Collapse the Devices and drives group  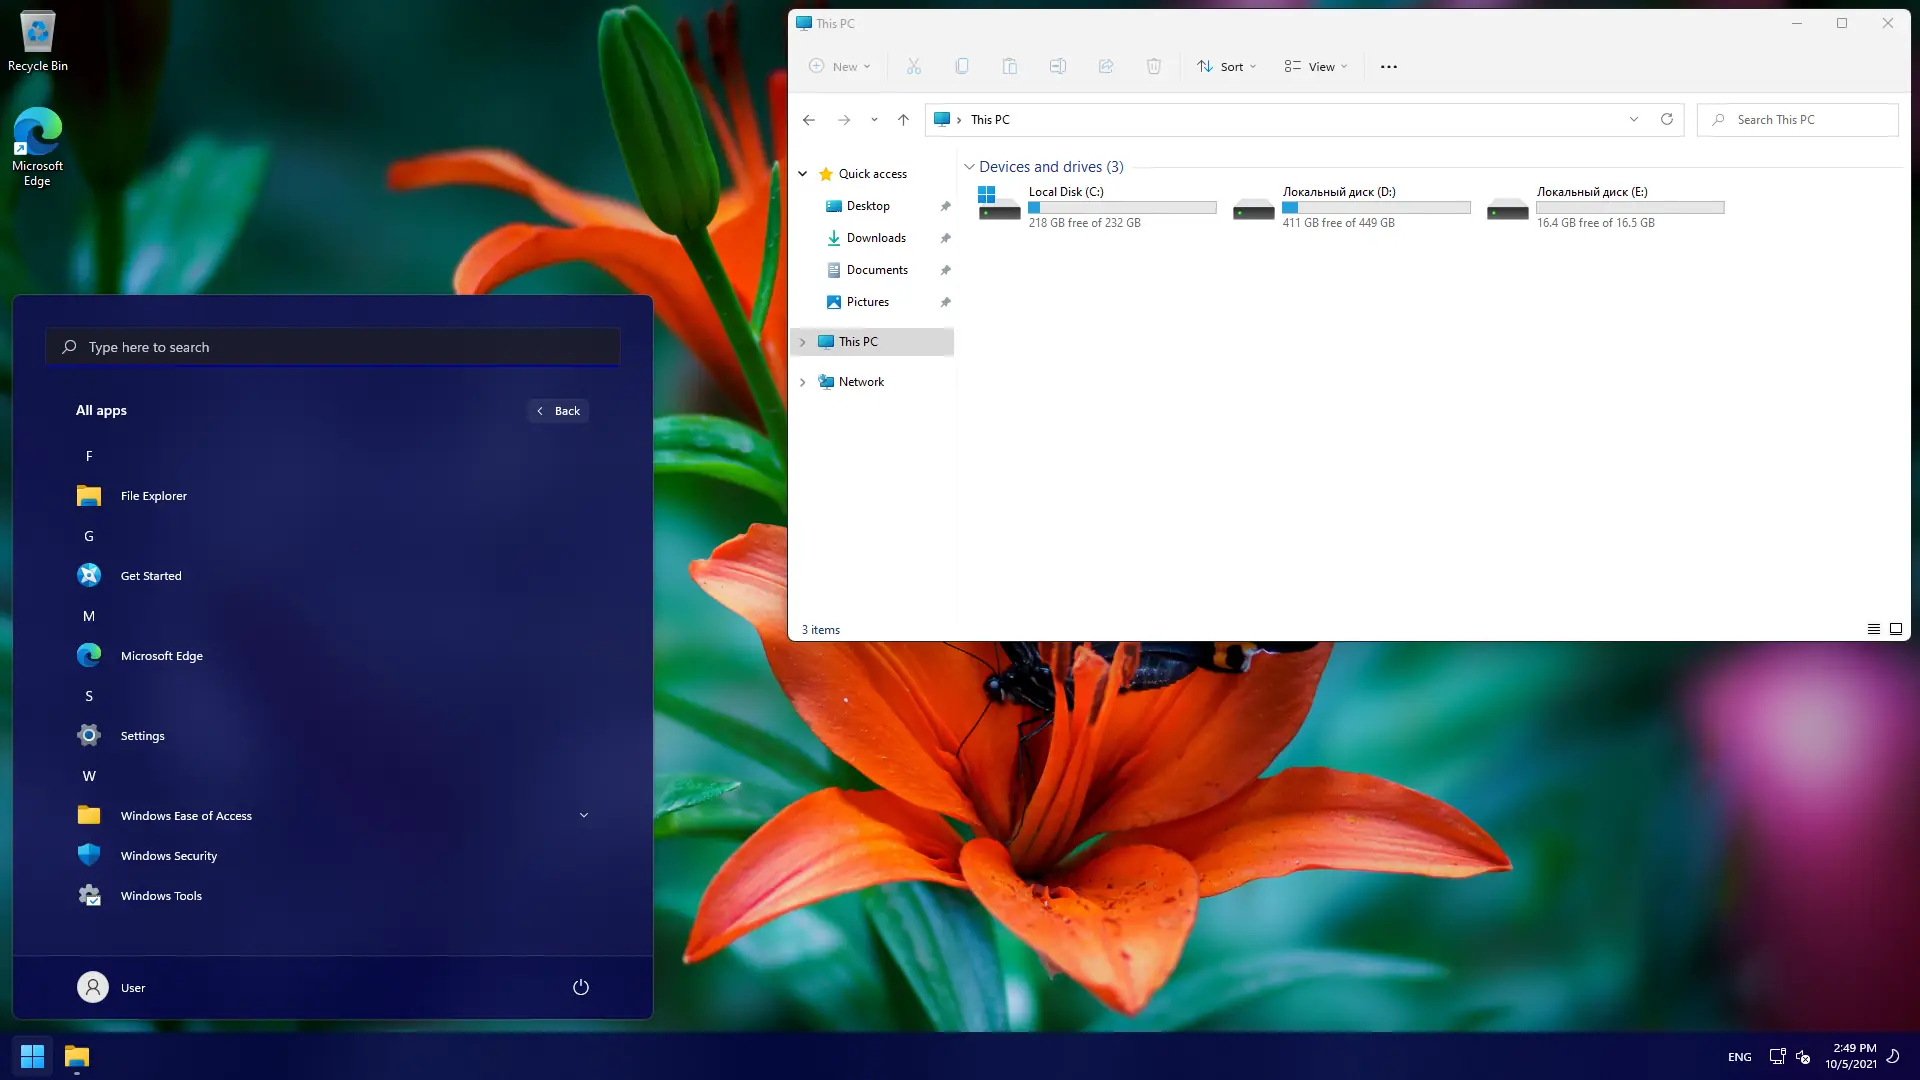[969, 166]
